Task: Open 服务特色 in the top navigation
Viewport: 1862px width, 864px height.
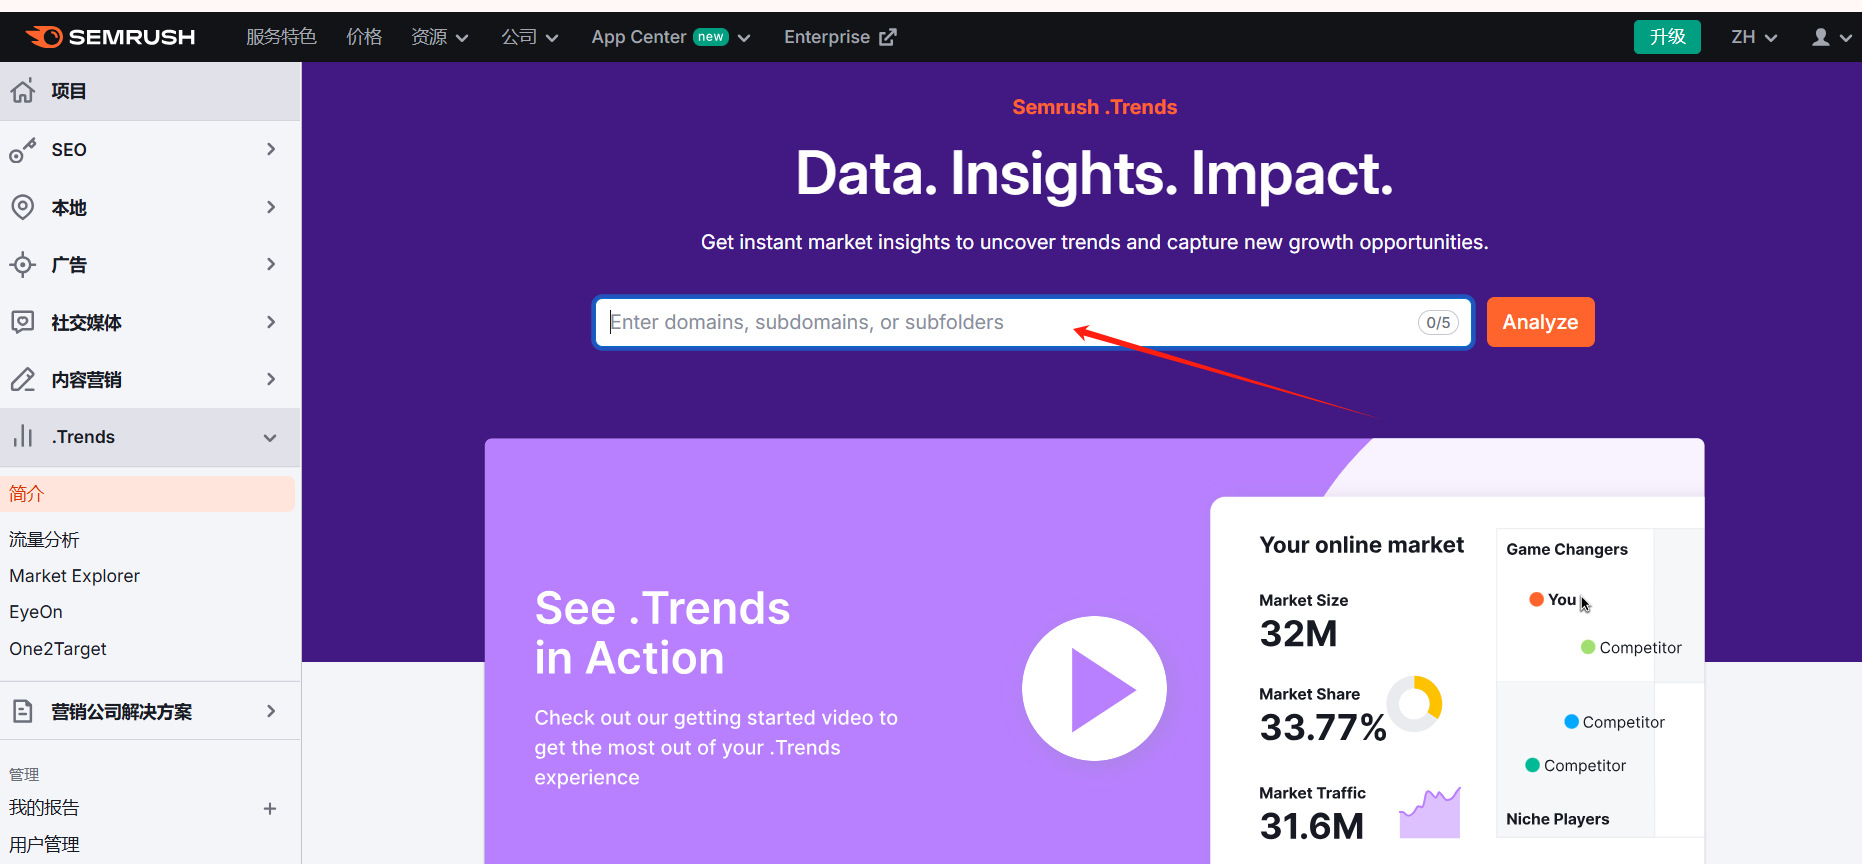Action: point(281,37)
